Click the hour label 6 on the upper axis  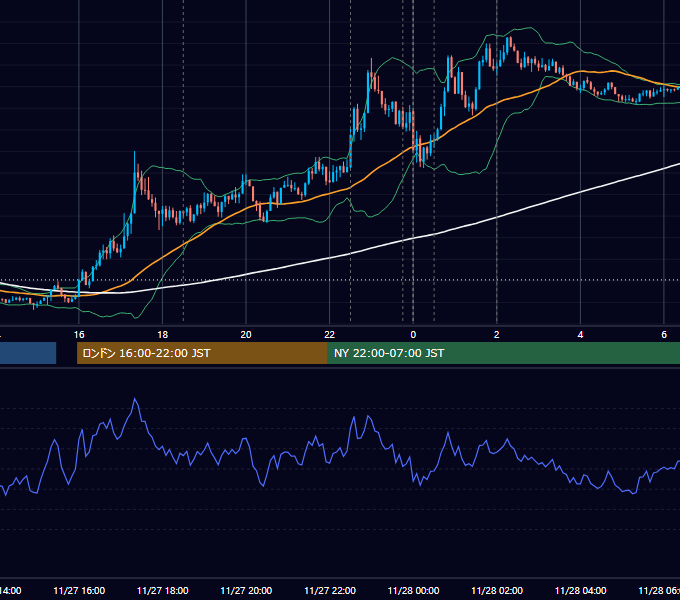tap(664, 335)
